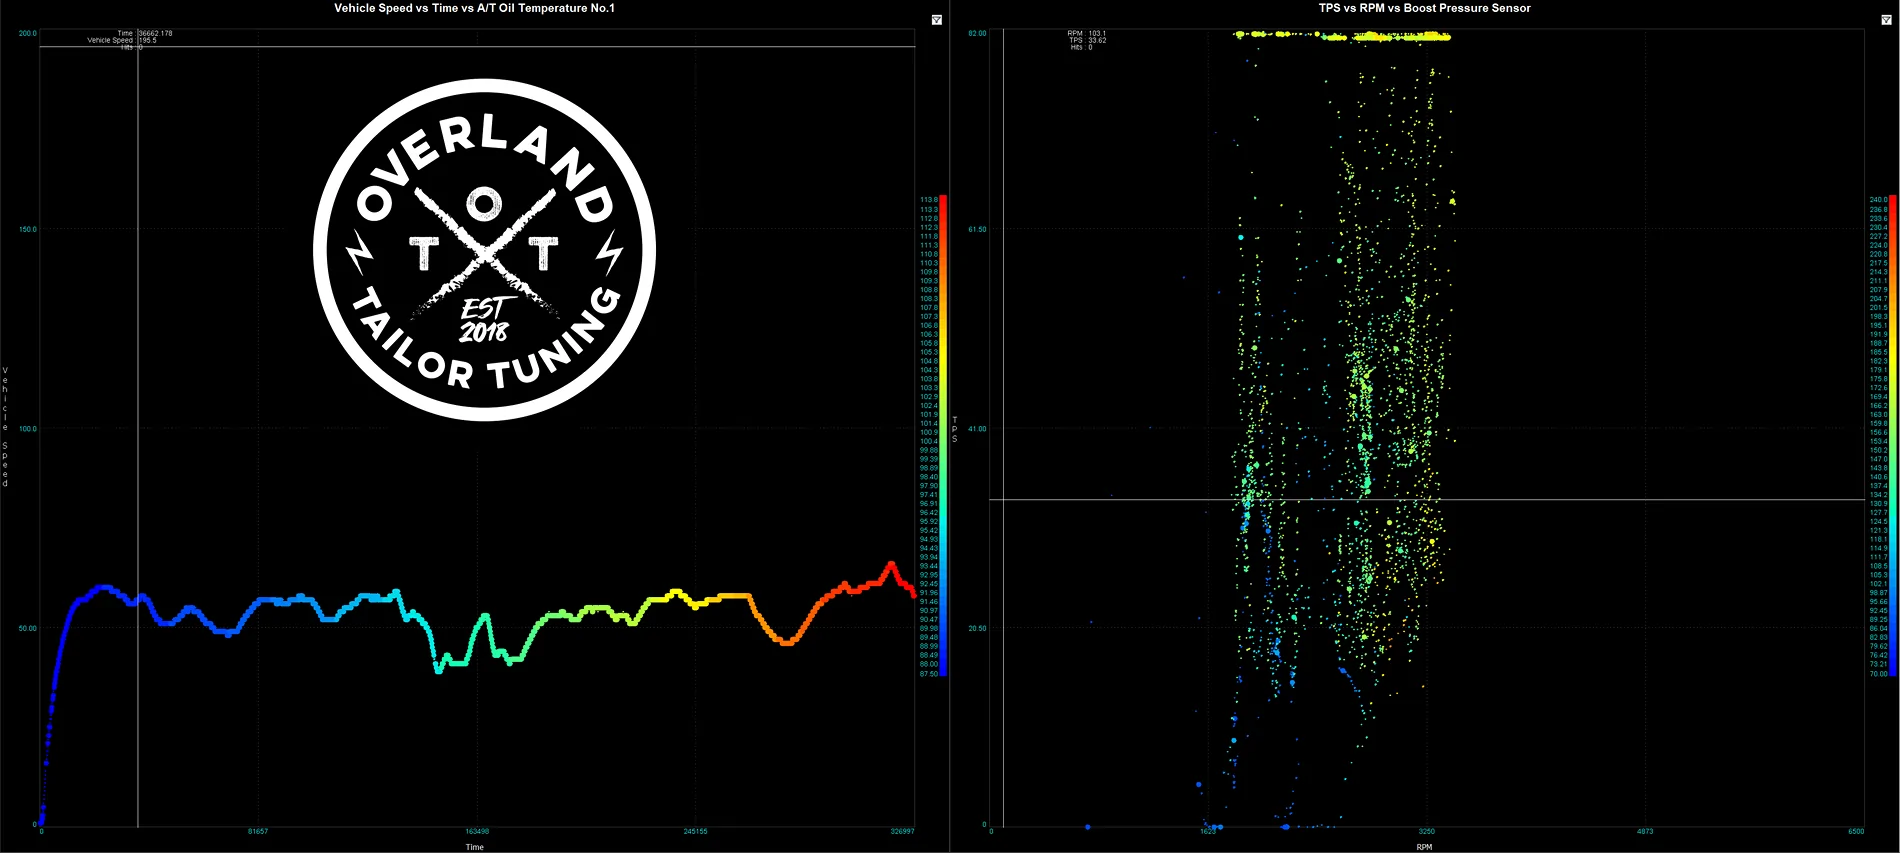Click oil temperature scale value '113.8'
Screen dimensions: 1900x853
tap(929, 200)
